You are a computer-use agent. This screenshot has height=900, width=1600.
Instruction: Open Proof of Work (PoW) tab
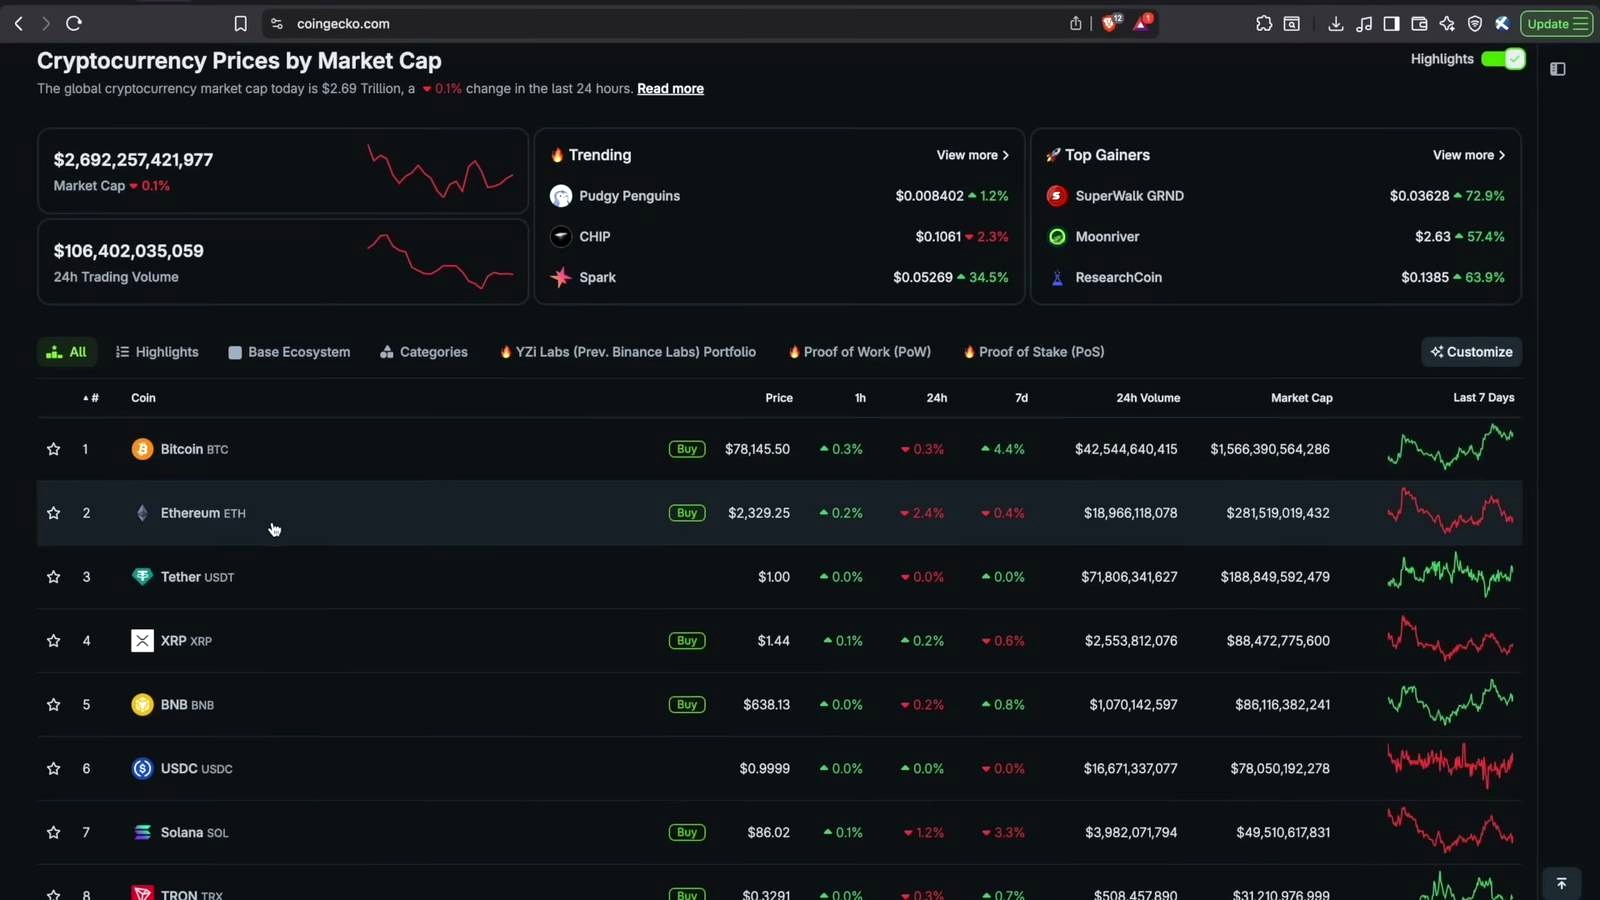[x=860, y=352]
